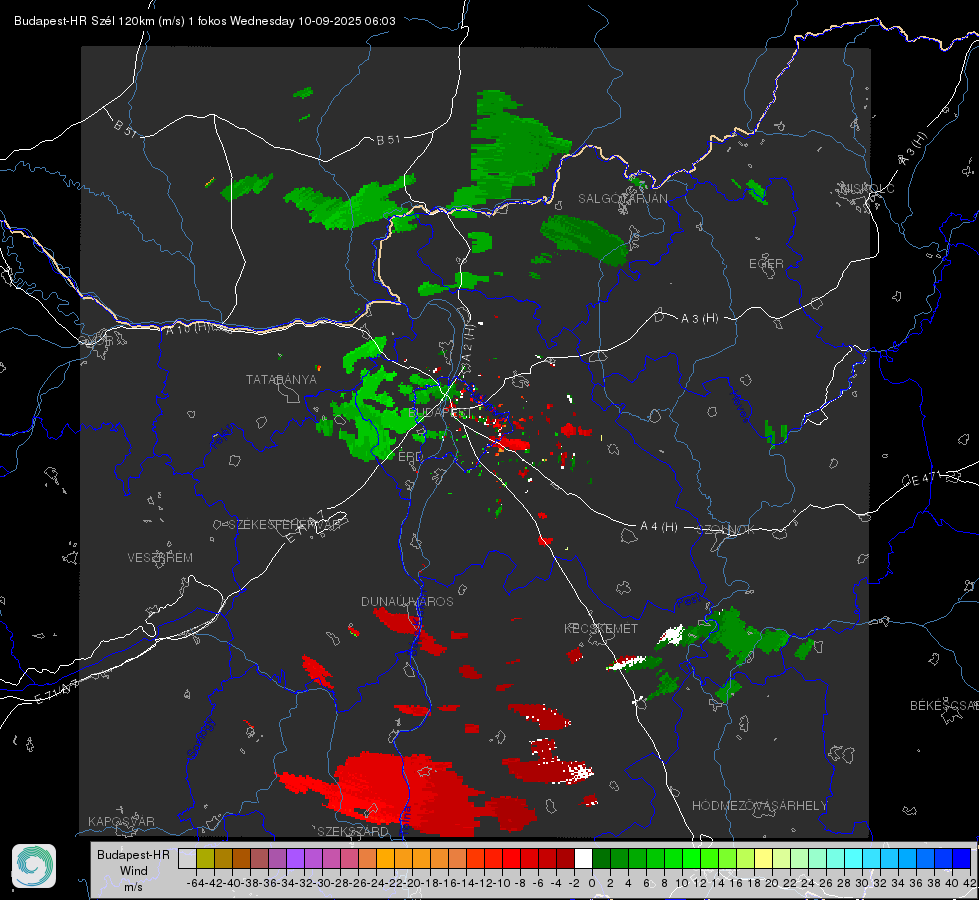Click the 42 value ending the legend scale

tap(970, 883)
